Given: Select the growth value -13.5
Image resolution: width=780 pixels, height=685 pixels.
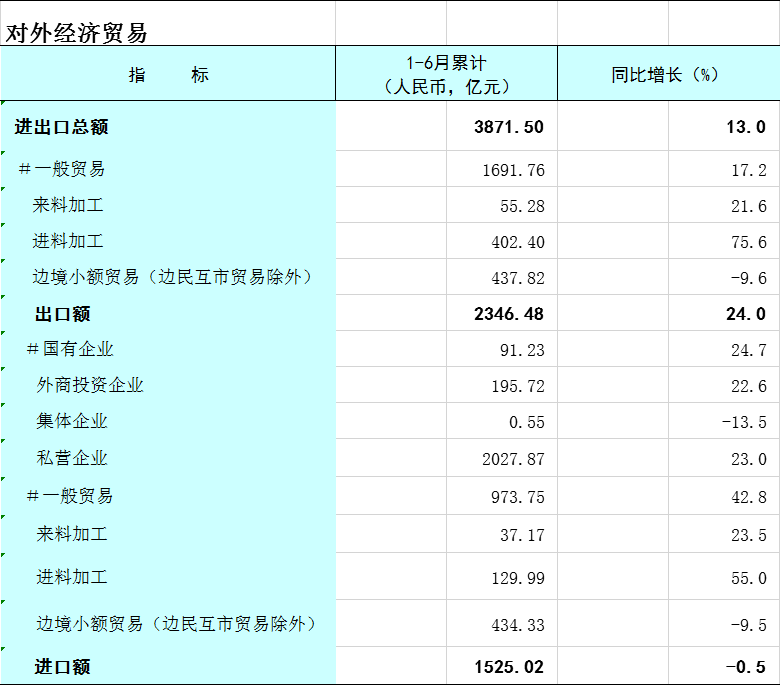Looking at the screenshot, I should (x=744, y=422).
